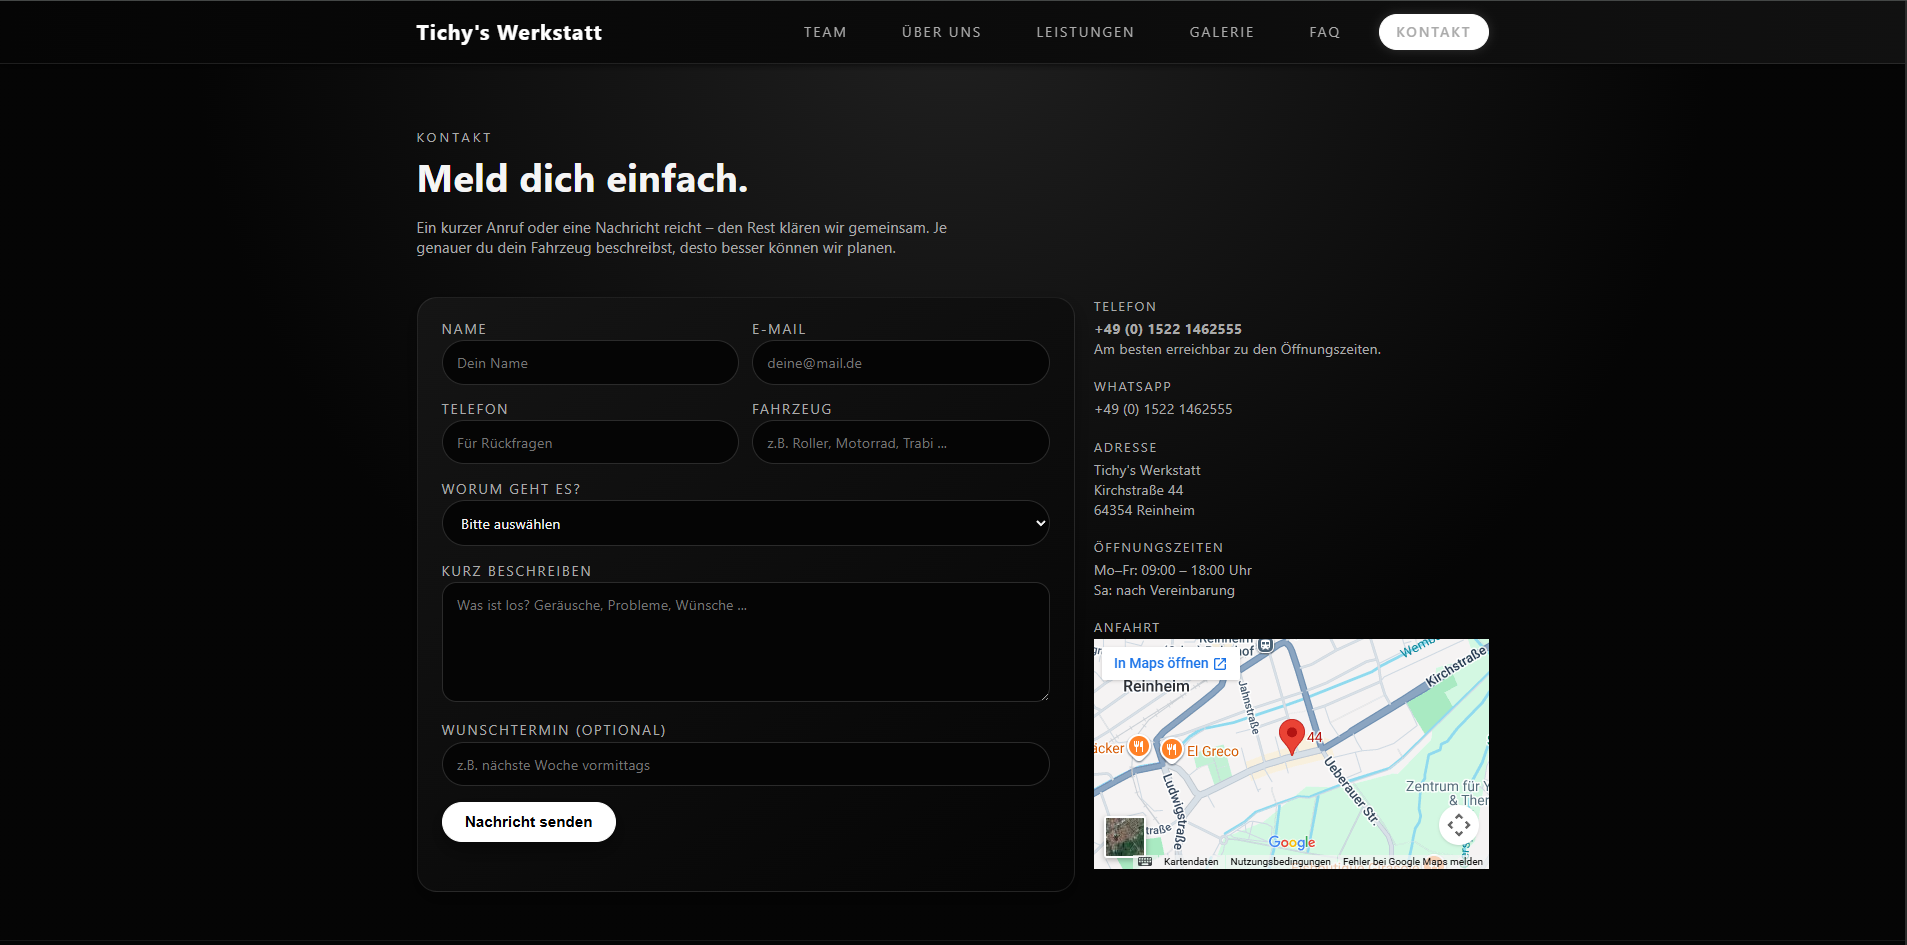Click 'Reinheim' label on the map
This screenshot has height=945, width=1907.
click(x=1156, y=686)
